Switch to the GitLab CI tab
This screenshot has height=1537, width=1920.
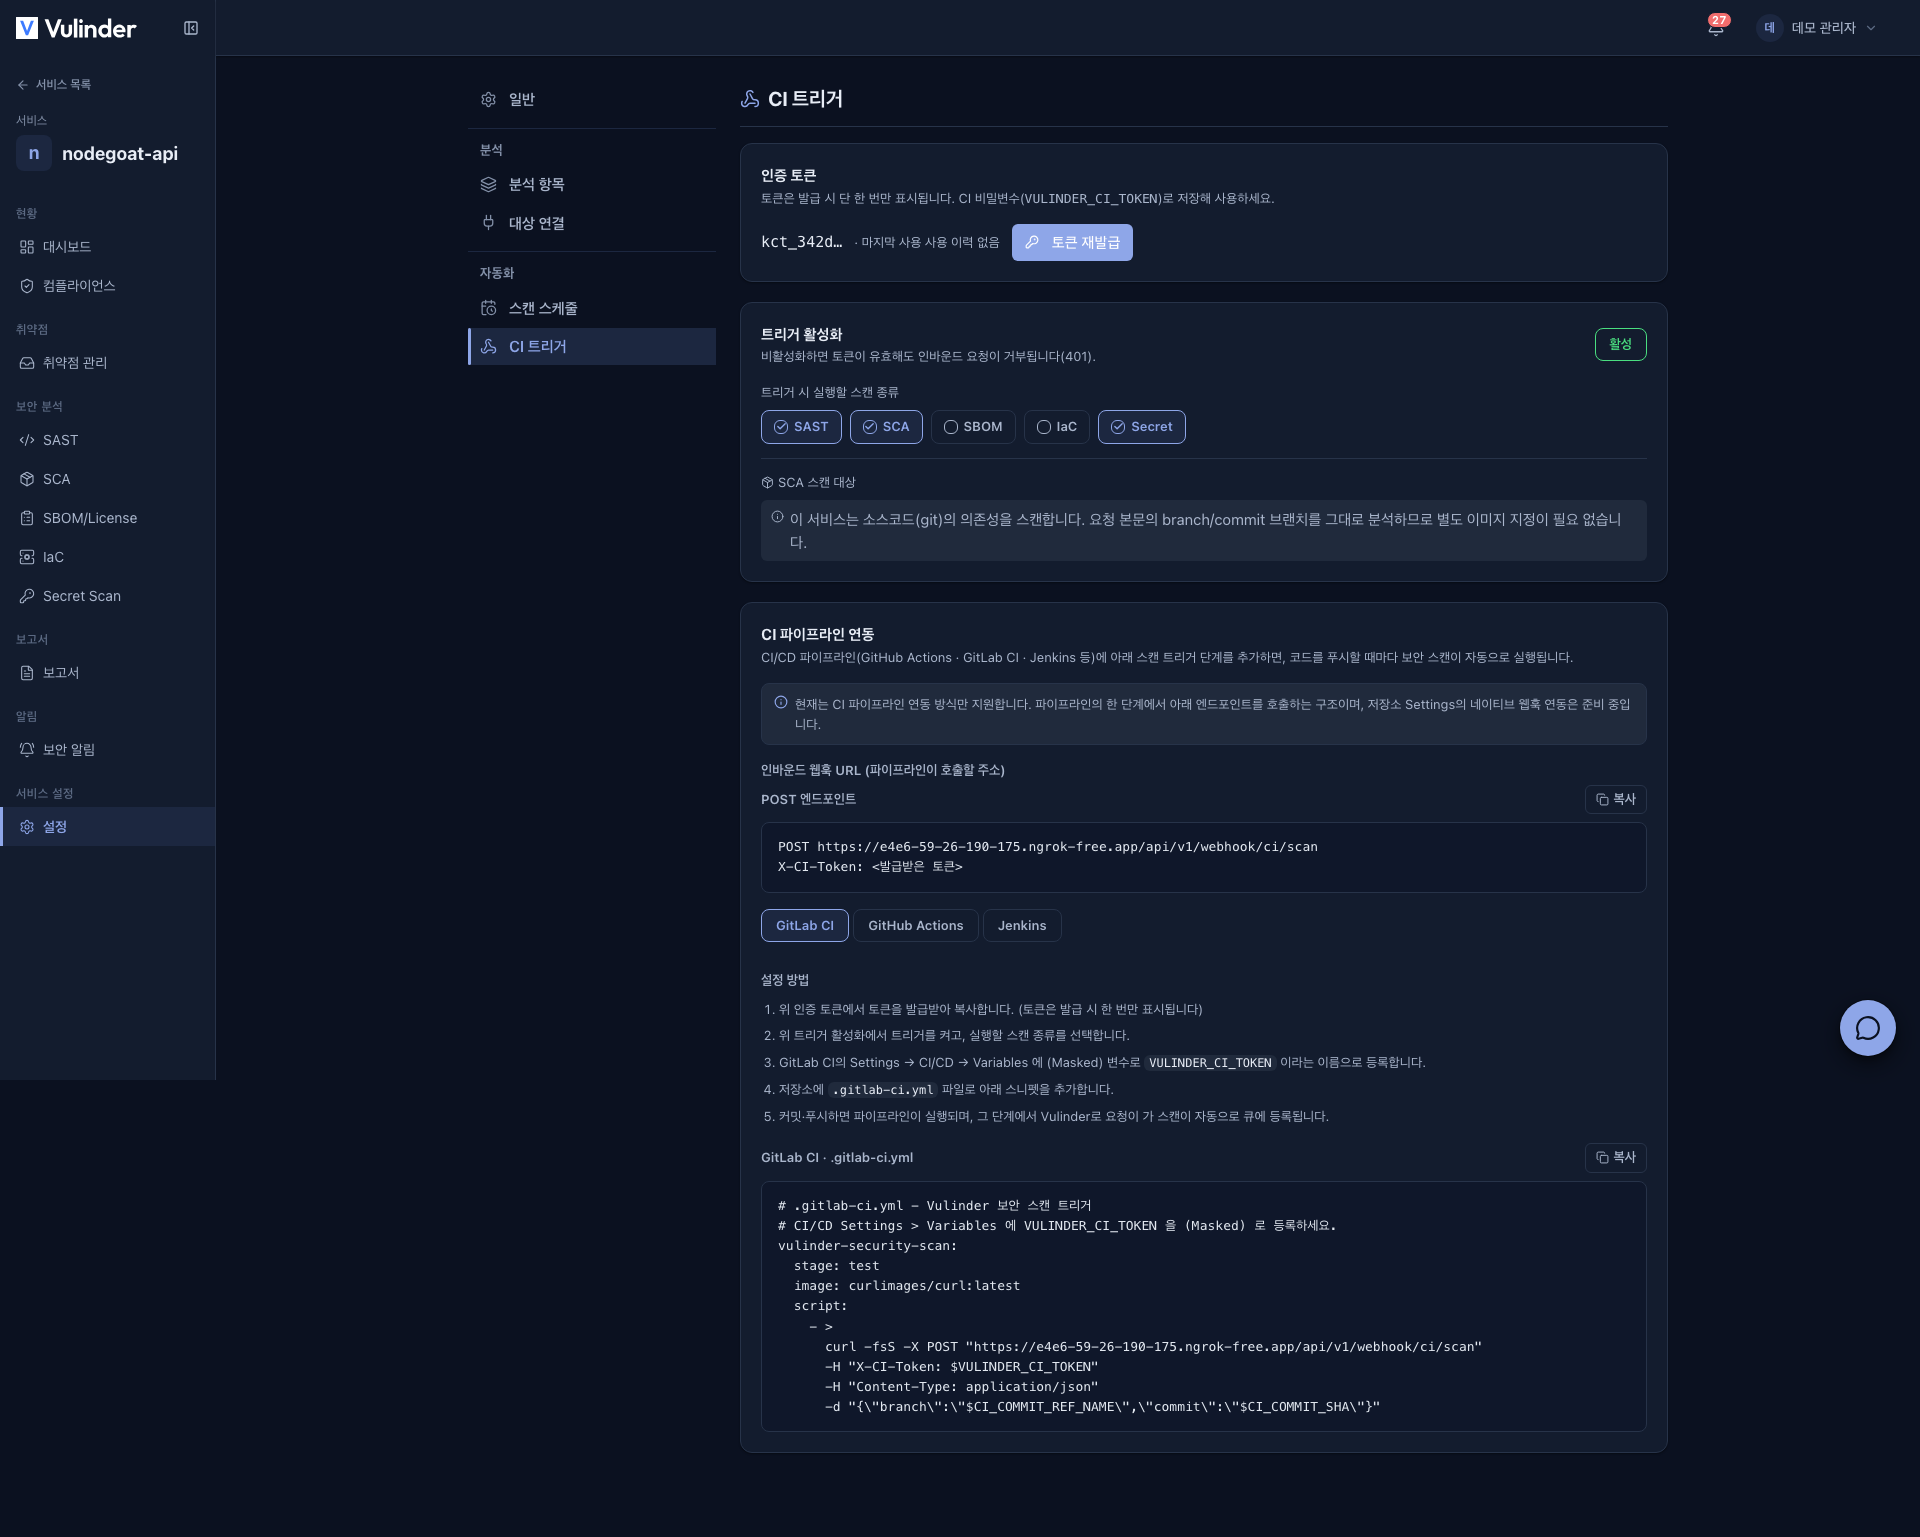(805, 926)
